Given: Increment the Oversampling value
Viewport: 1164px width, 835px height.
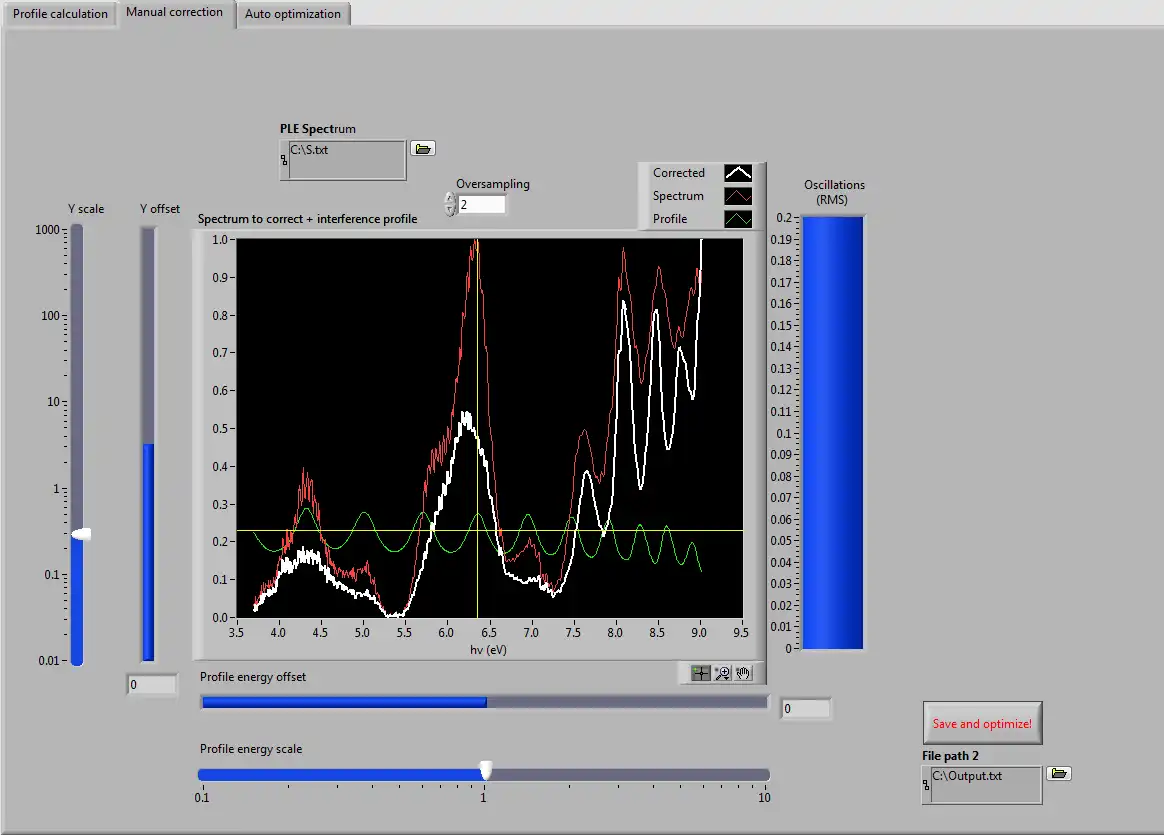Looking at the screenshot, I should tap(450, 198).
